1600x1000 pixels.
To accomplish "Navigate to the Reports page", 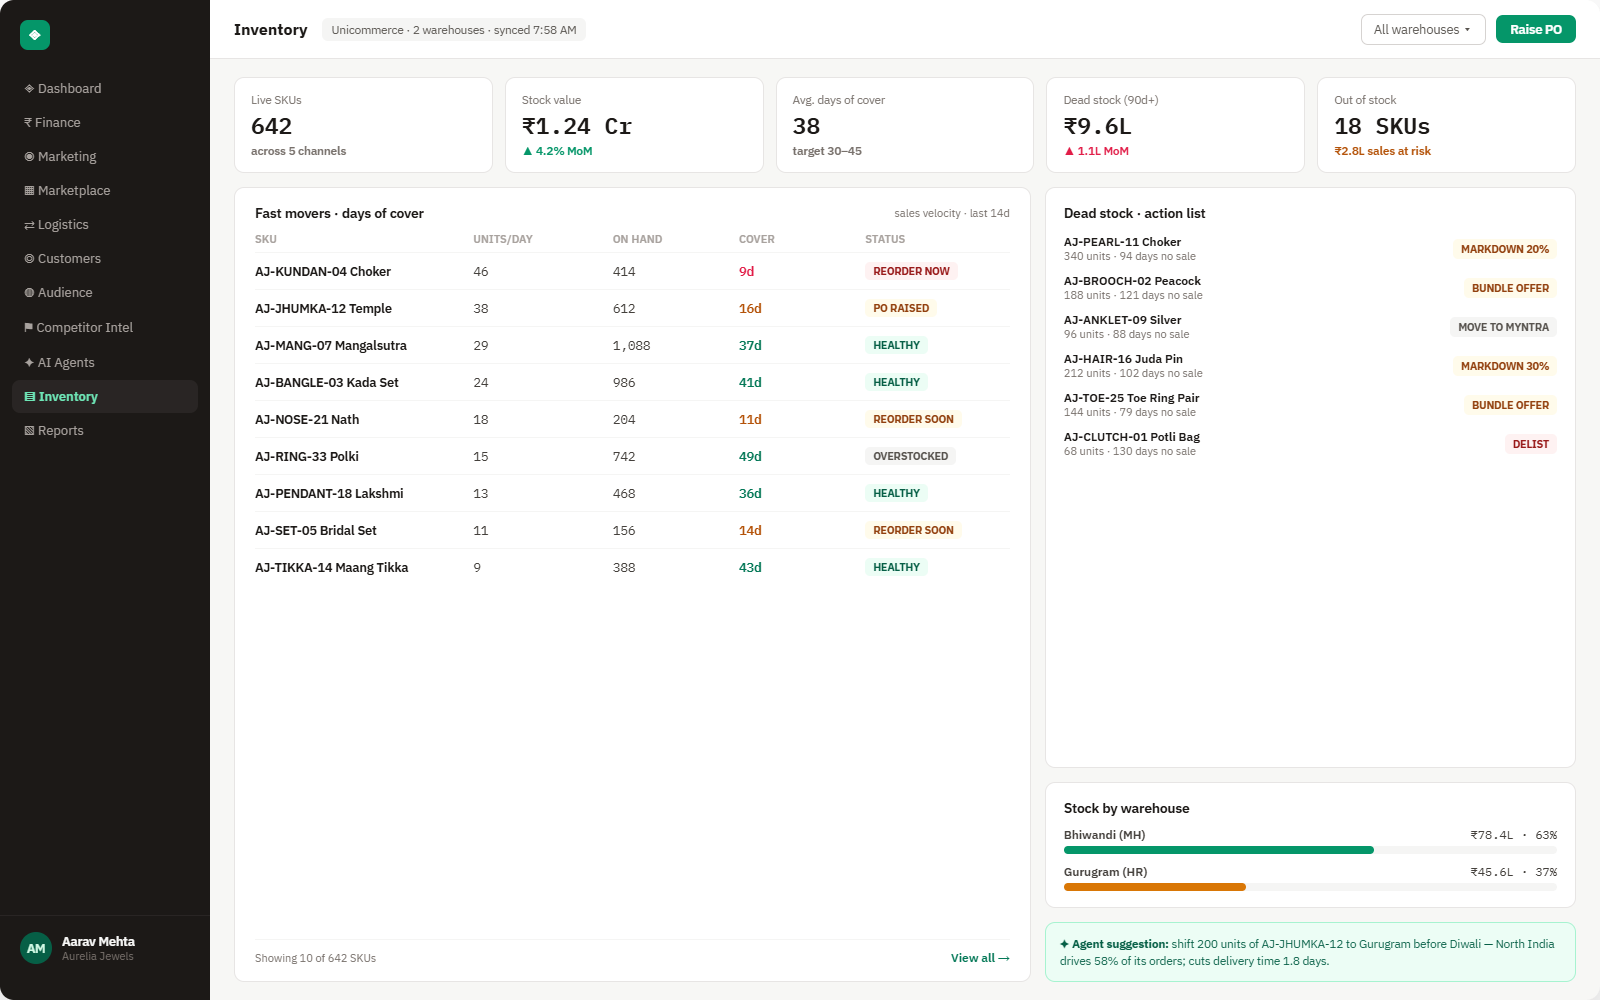I will 105,431.
